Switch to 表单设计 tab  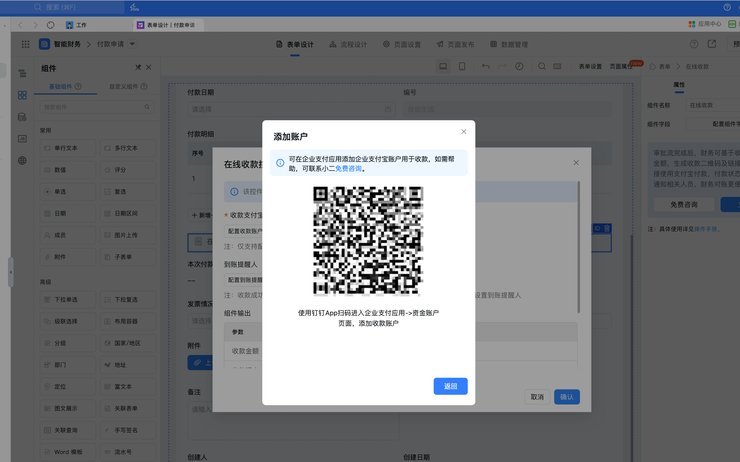(295, 44)
